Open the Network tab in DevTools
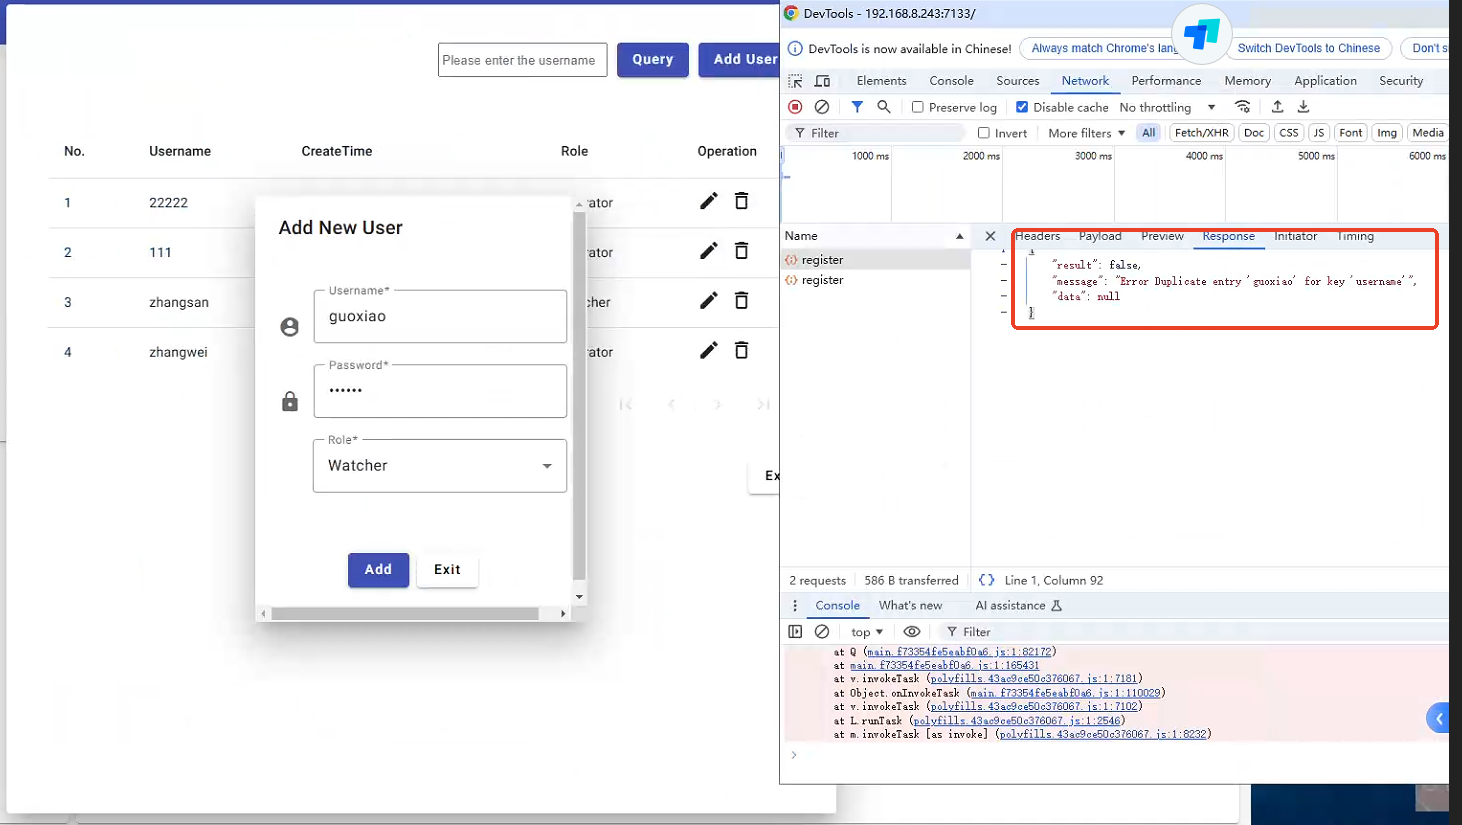 point(1085,81)
